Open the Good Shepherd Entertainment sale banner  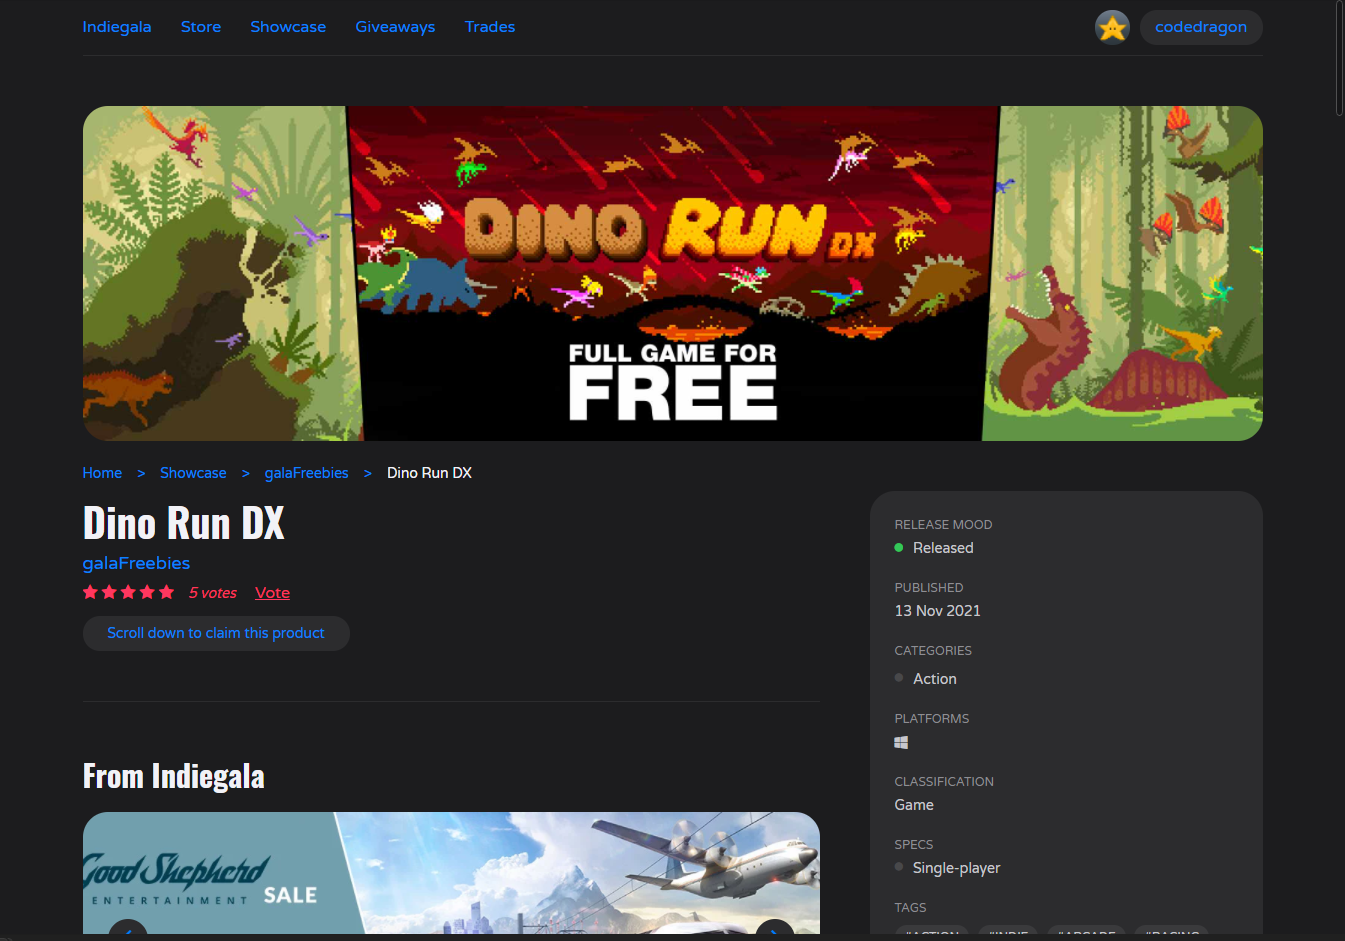[x=451, y=873]
